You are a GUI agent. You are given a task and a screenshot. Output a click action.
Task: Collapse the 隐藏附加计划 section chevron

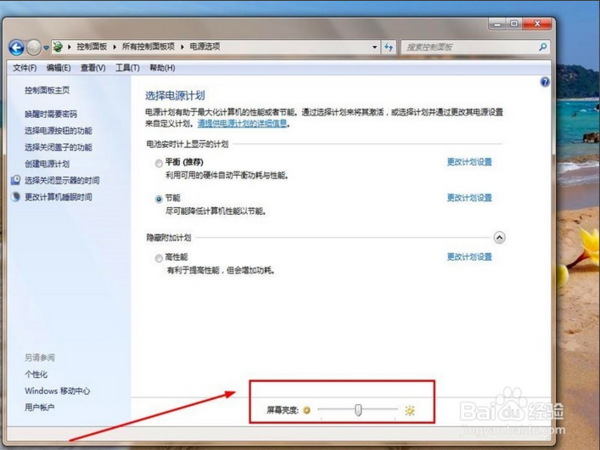(x=499, y=238)
